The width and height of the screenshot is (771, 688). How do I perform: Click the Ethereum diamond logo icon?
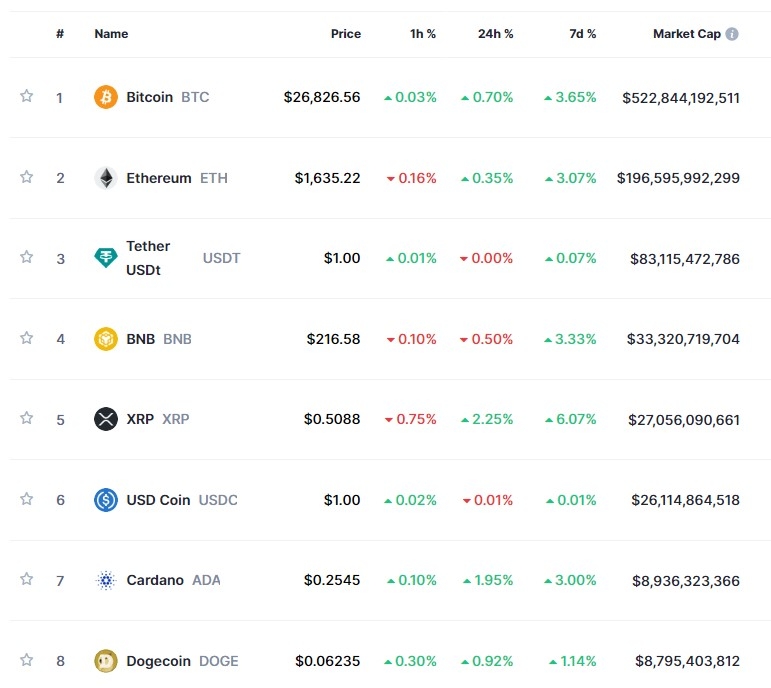[106, 178]
